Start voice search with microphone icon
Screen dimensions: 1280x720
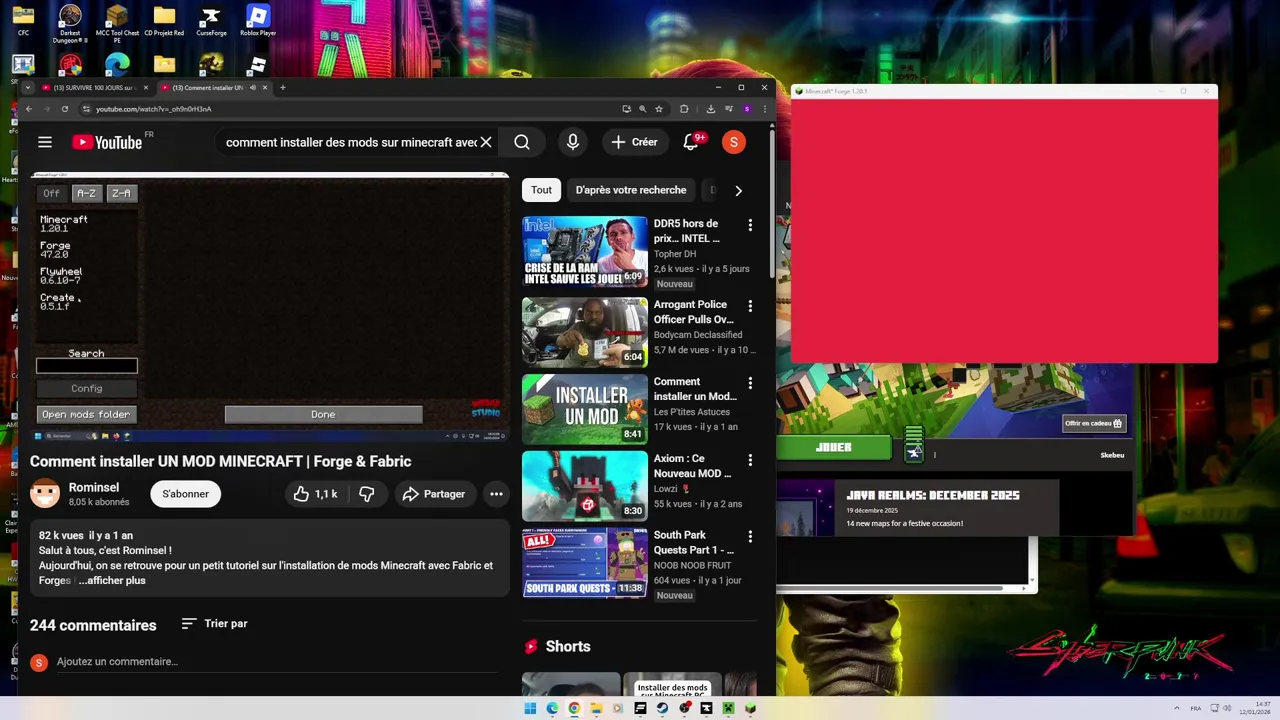[x=573, y=142]
